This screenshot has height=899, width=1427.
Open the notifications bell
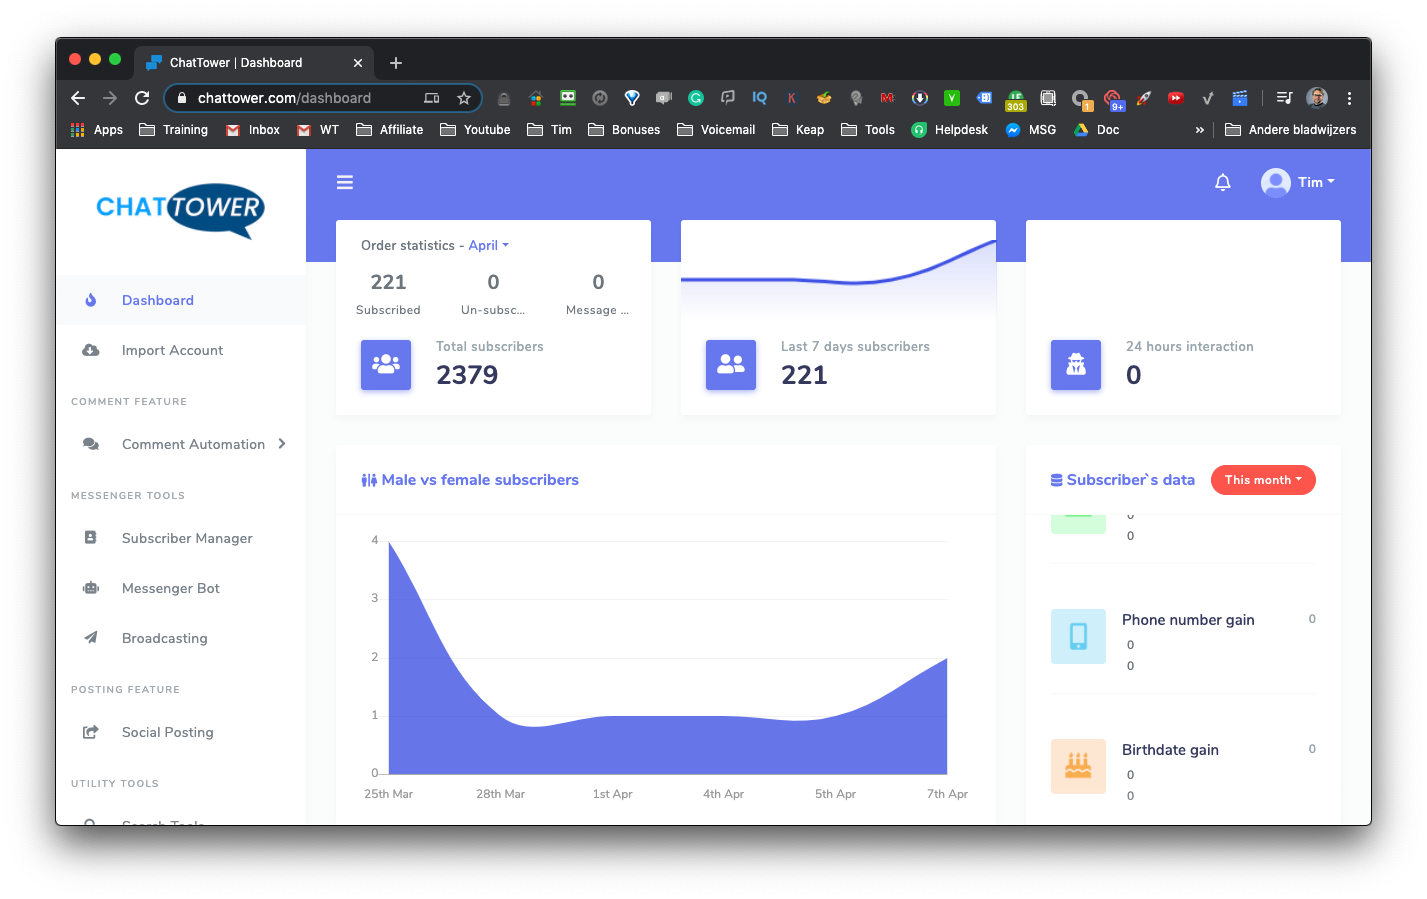click(x=1222, y=182)
